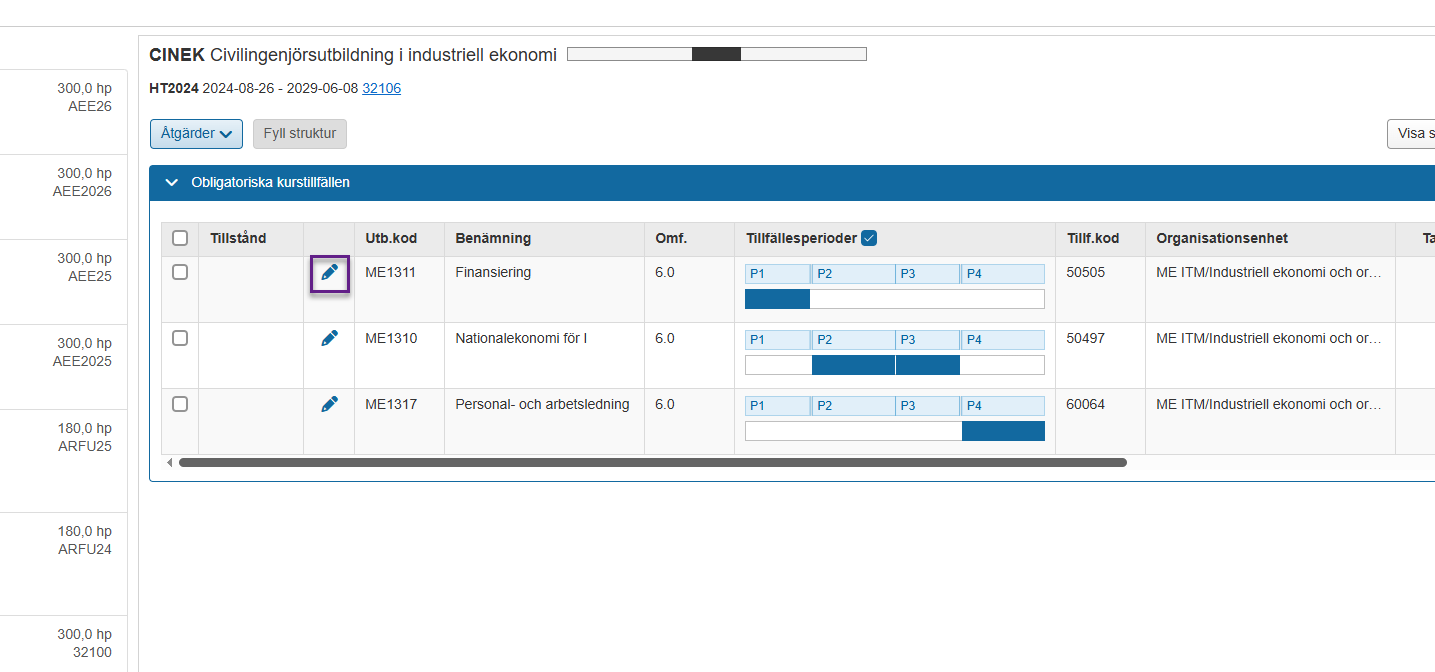Click the Visa button at right edge
This screenshot has width=1435, height=672.
coord(1410,134)
